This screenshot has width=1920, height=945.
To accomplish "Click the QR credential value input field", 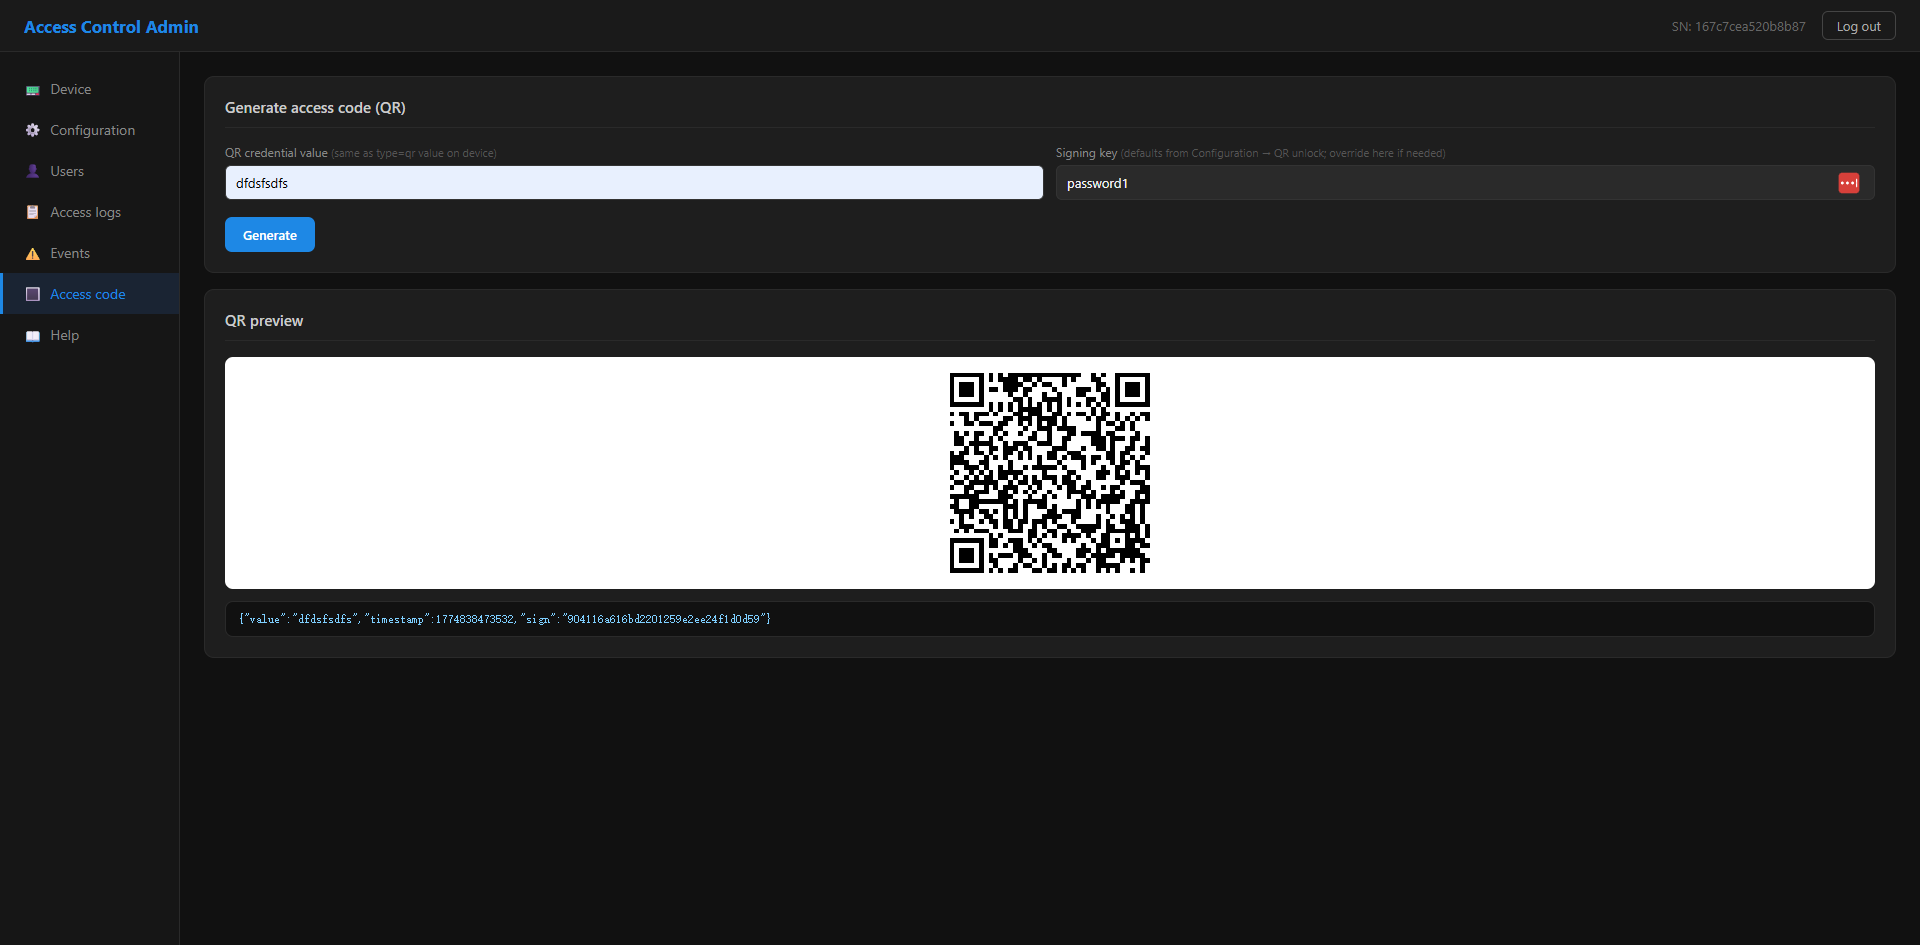I will coord(632,182).
